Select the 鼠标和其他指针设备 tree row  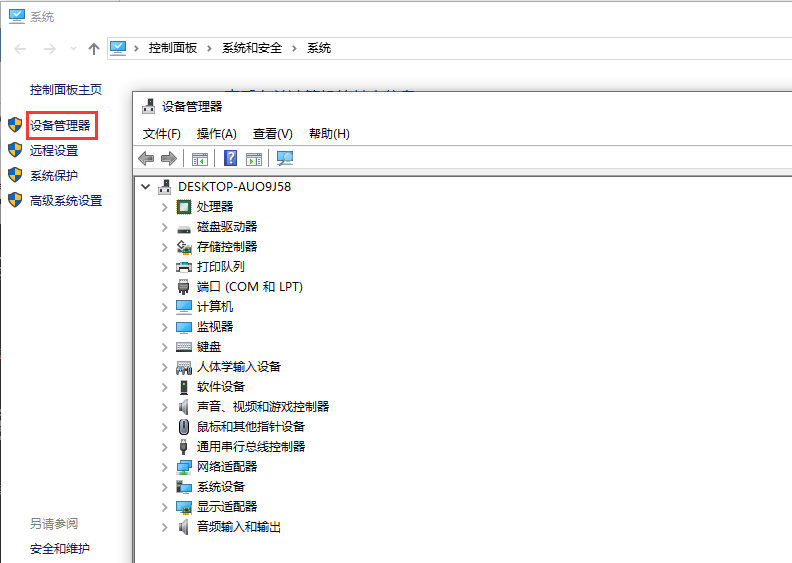(251, 427)
